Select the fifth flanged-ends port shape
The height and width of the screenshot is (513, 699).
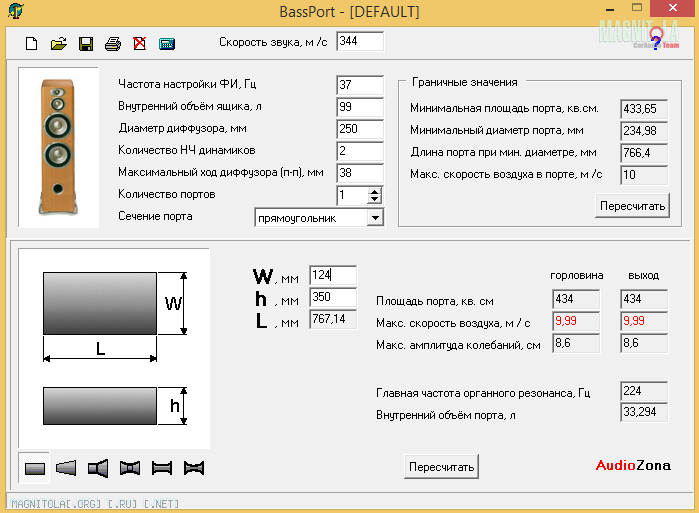tap(162, 467)
